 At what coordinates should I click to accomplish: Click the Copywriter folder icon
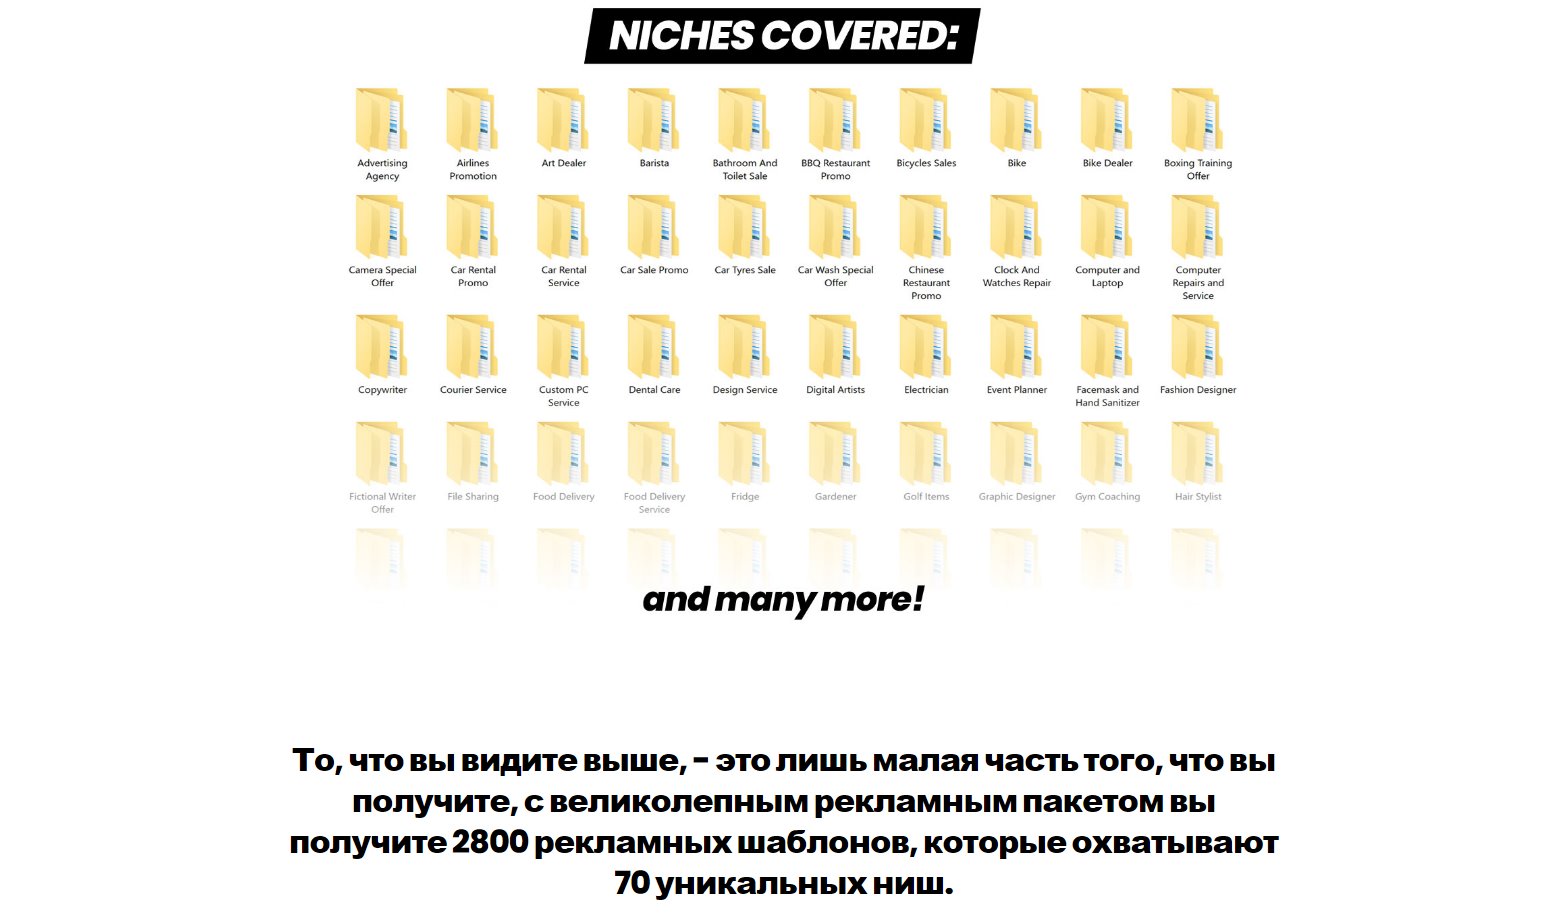pos(382,347)
